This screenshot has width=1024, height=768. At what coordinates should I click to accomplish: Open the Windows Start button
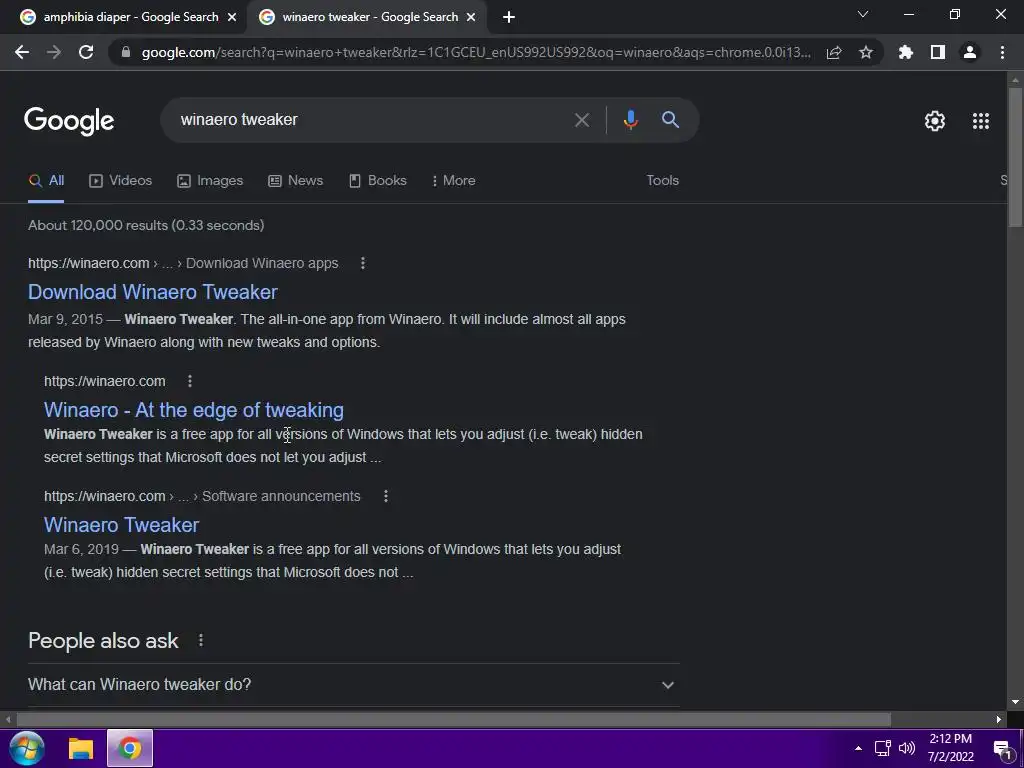coord(27,748)
